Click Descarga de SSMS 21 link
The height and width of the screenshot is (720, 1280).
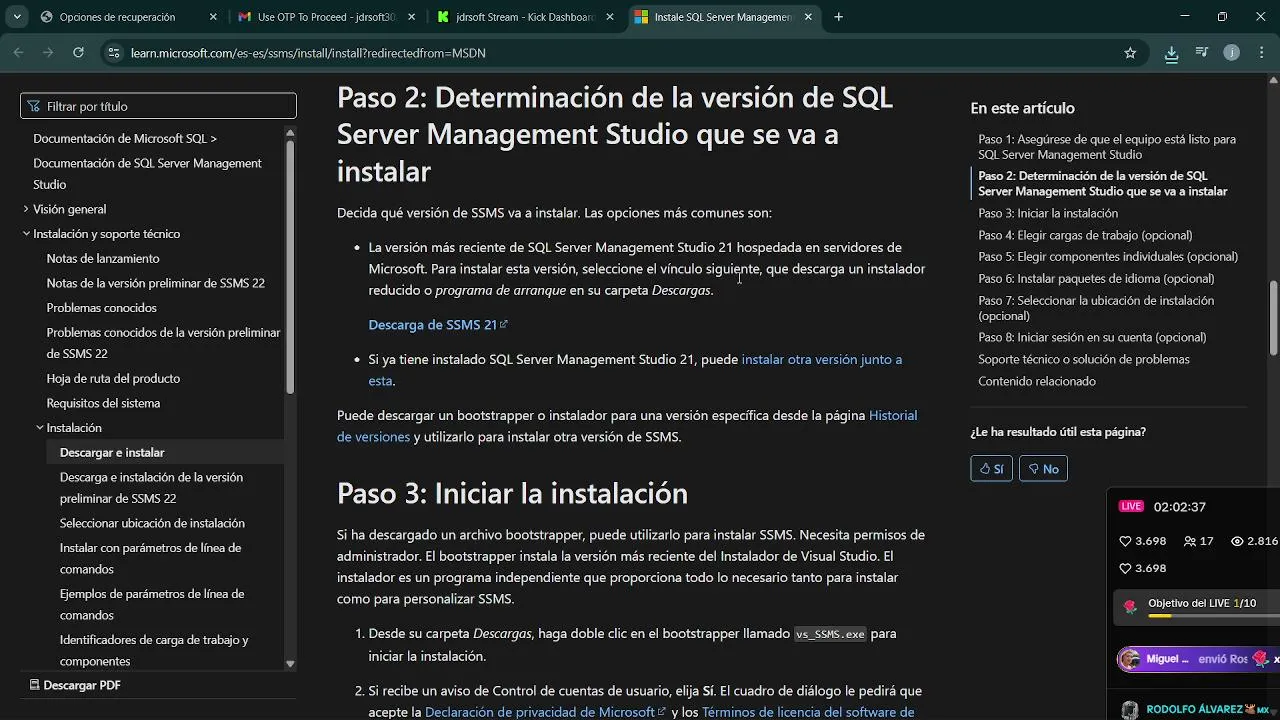[x=438, y=325]
